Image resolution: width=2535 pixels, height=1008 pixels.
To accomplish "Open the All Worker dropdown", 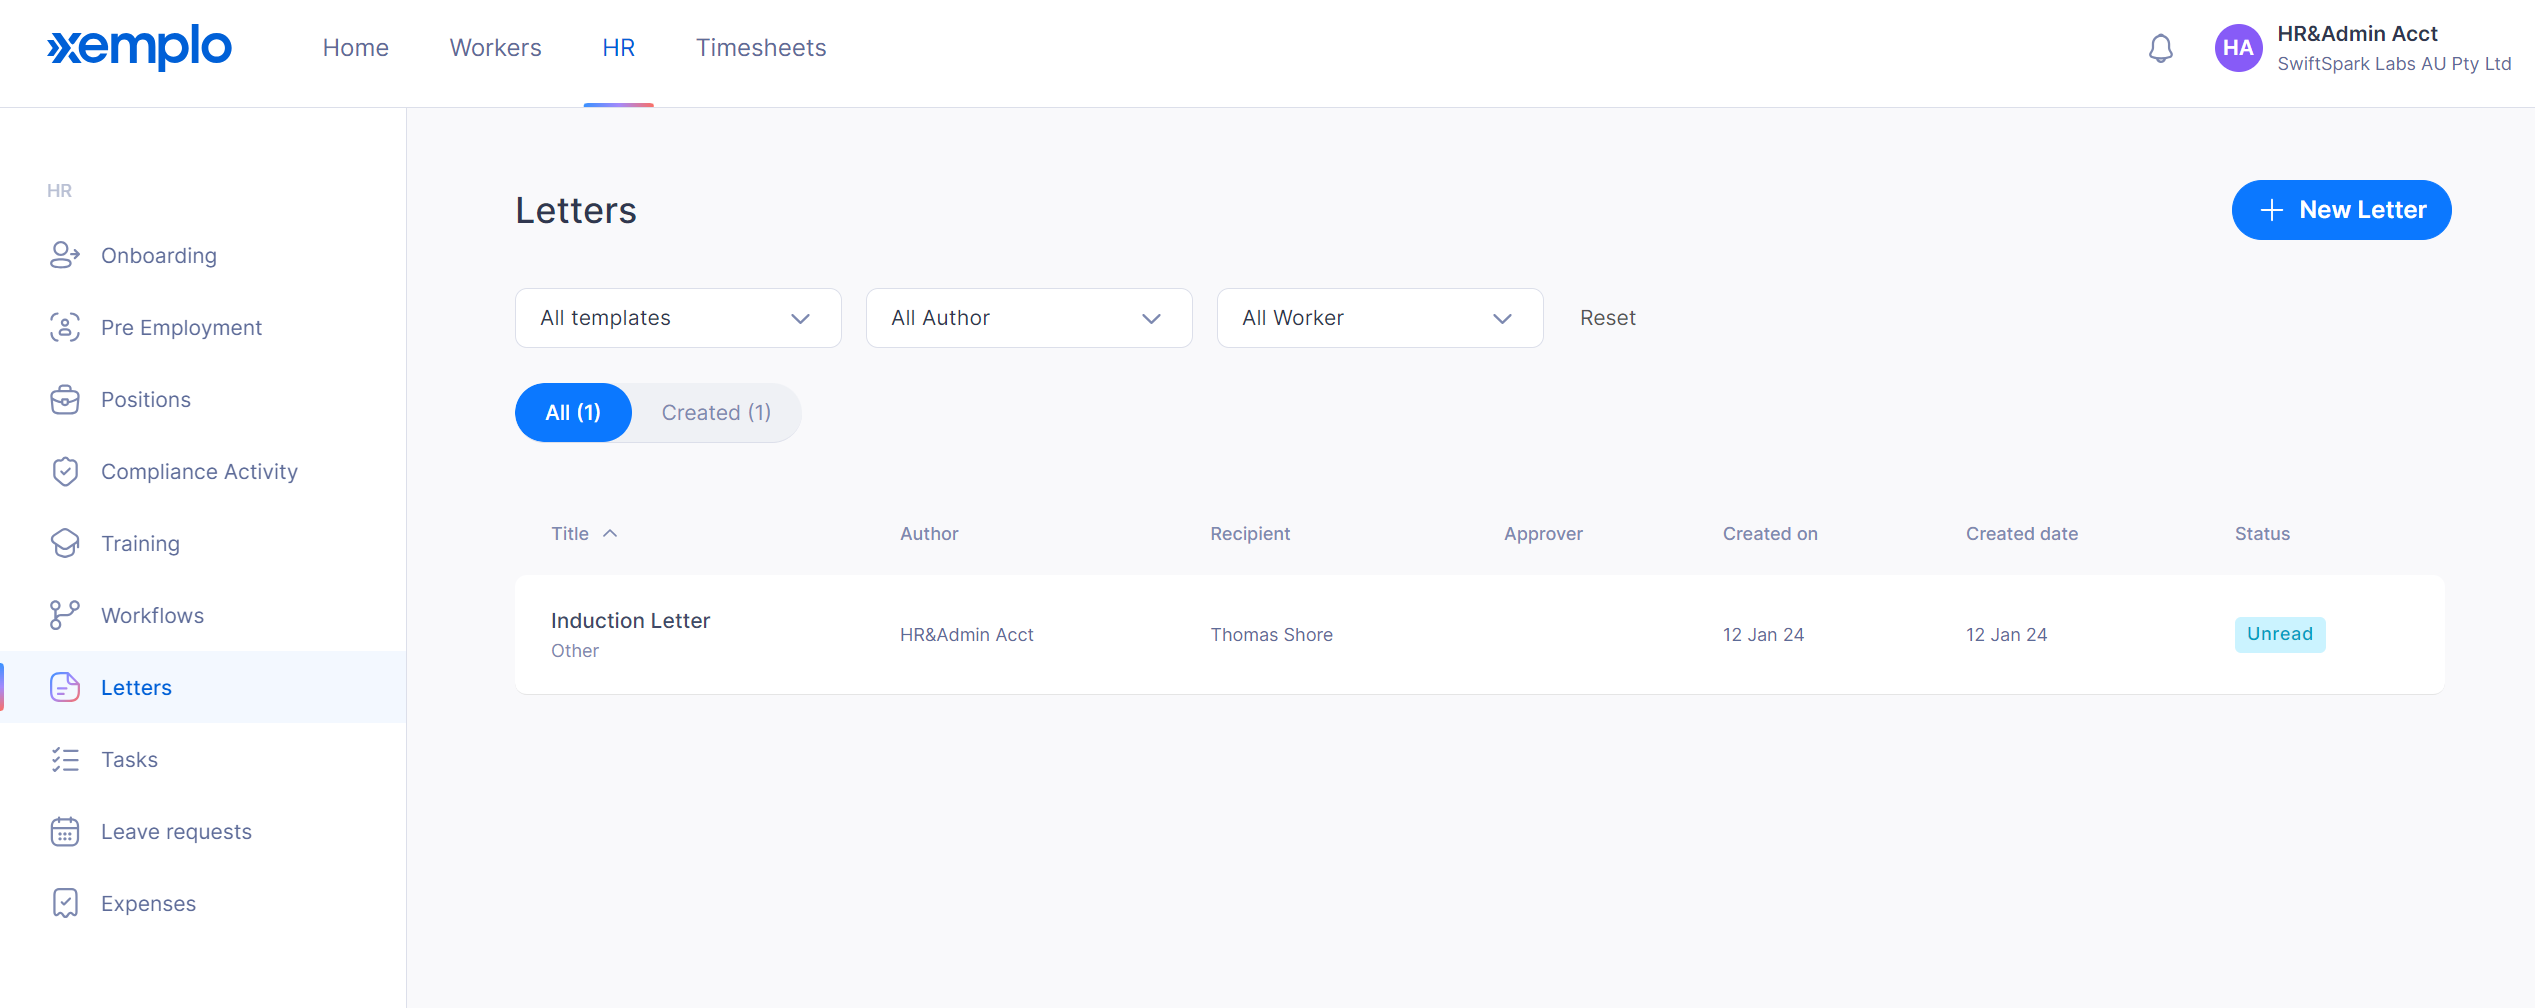I will 1380,318.
